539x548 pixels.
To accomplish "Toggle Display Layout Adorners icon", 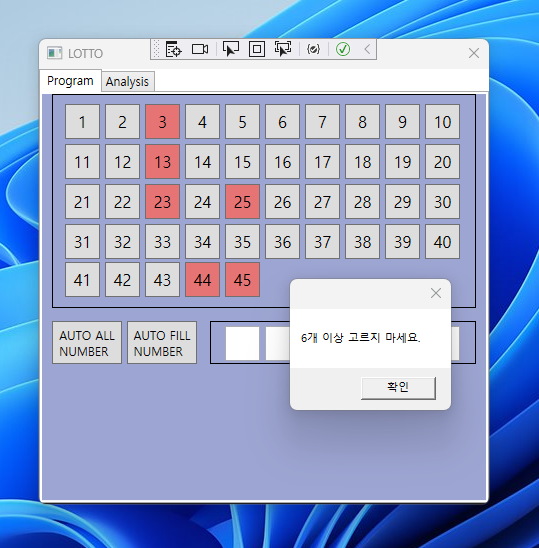I will [257, 49].
